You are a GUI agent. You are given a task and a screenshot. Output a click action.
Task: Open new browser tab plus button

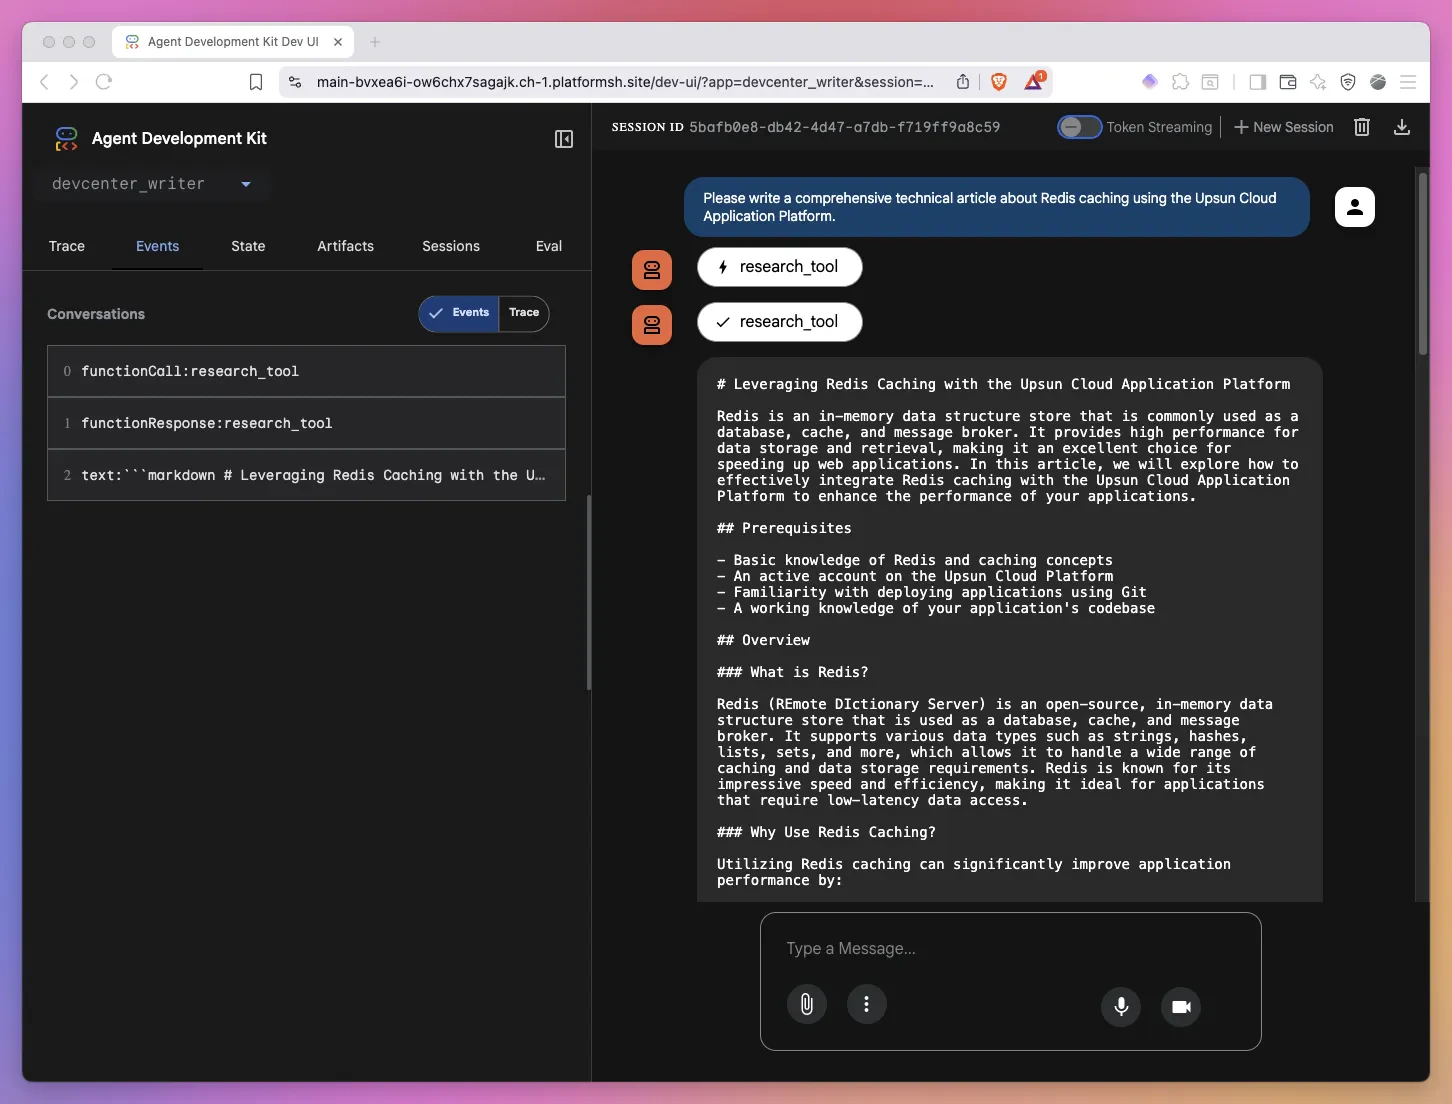pos(375,42)
